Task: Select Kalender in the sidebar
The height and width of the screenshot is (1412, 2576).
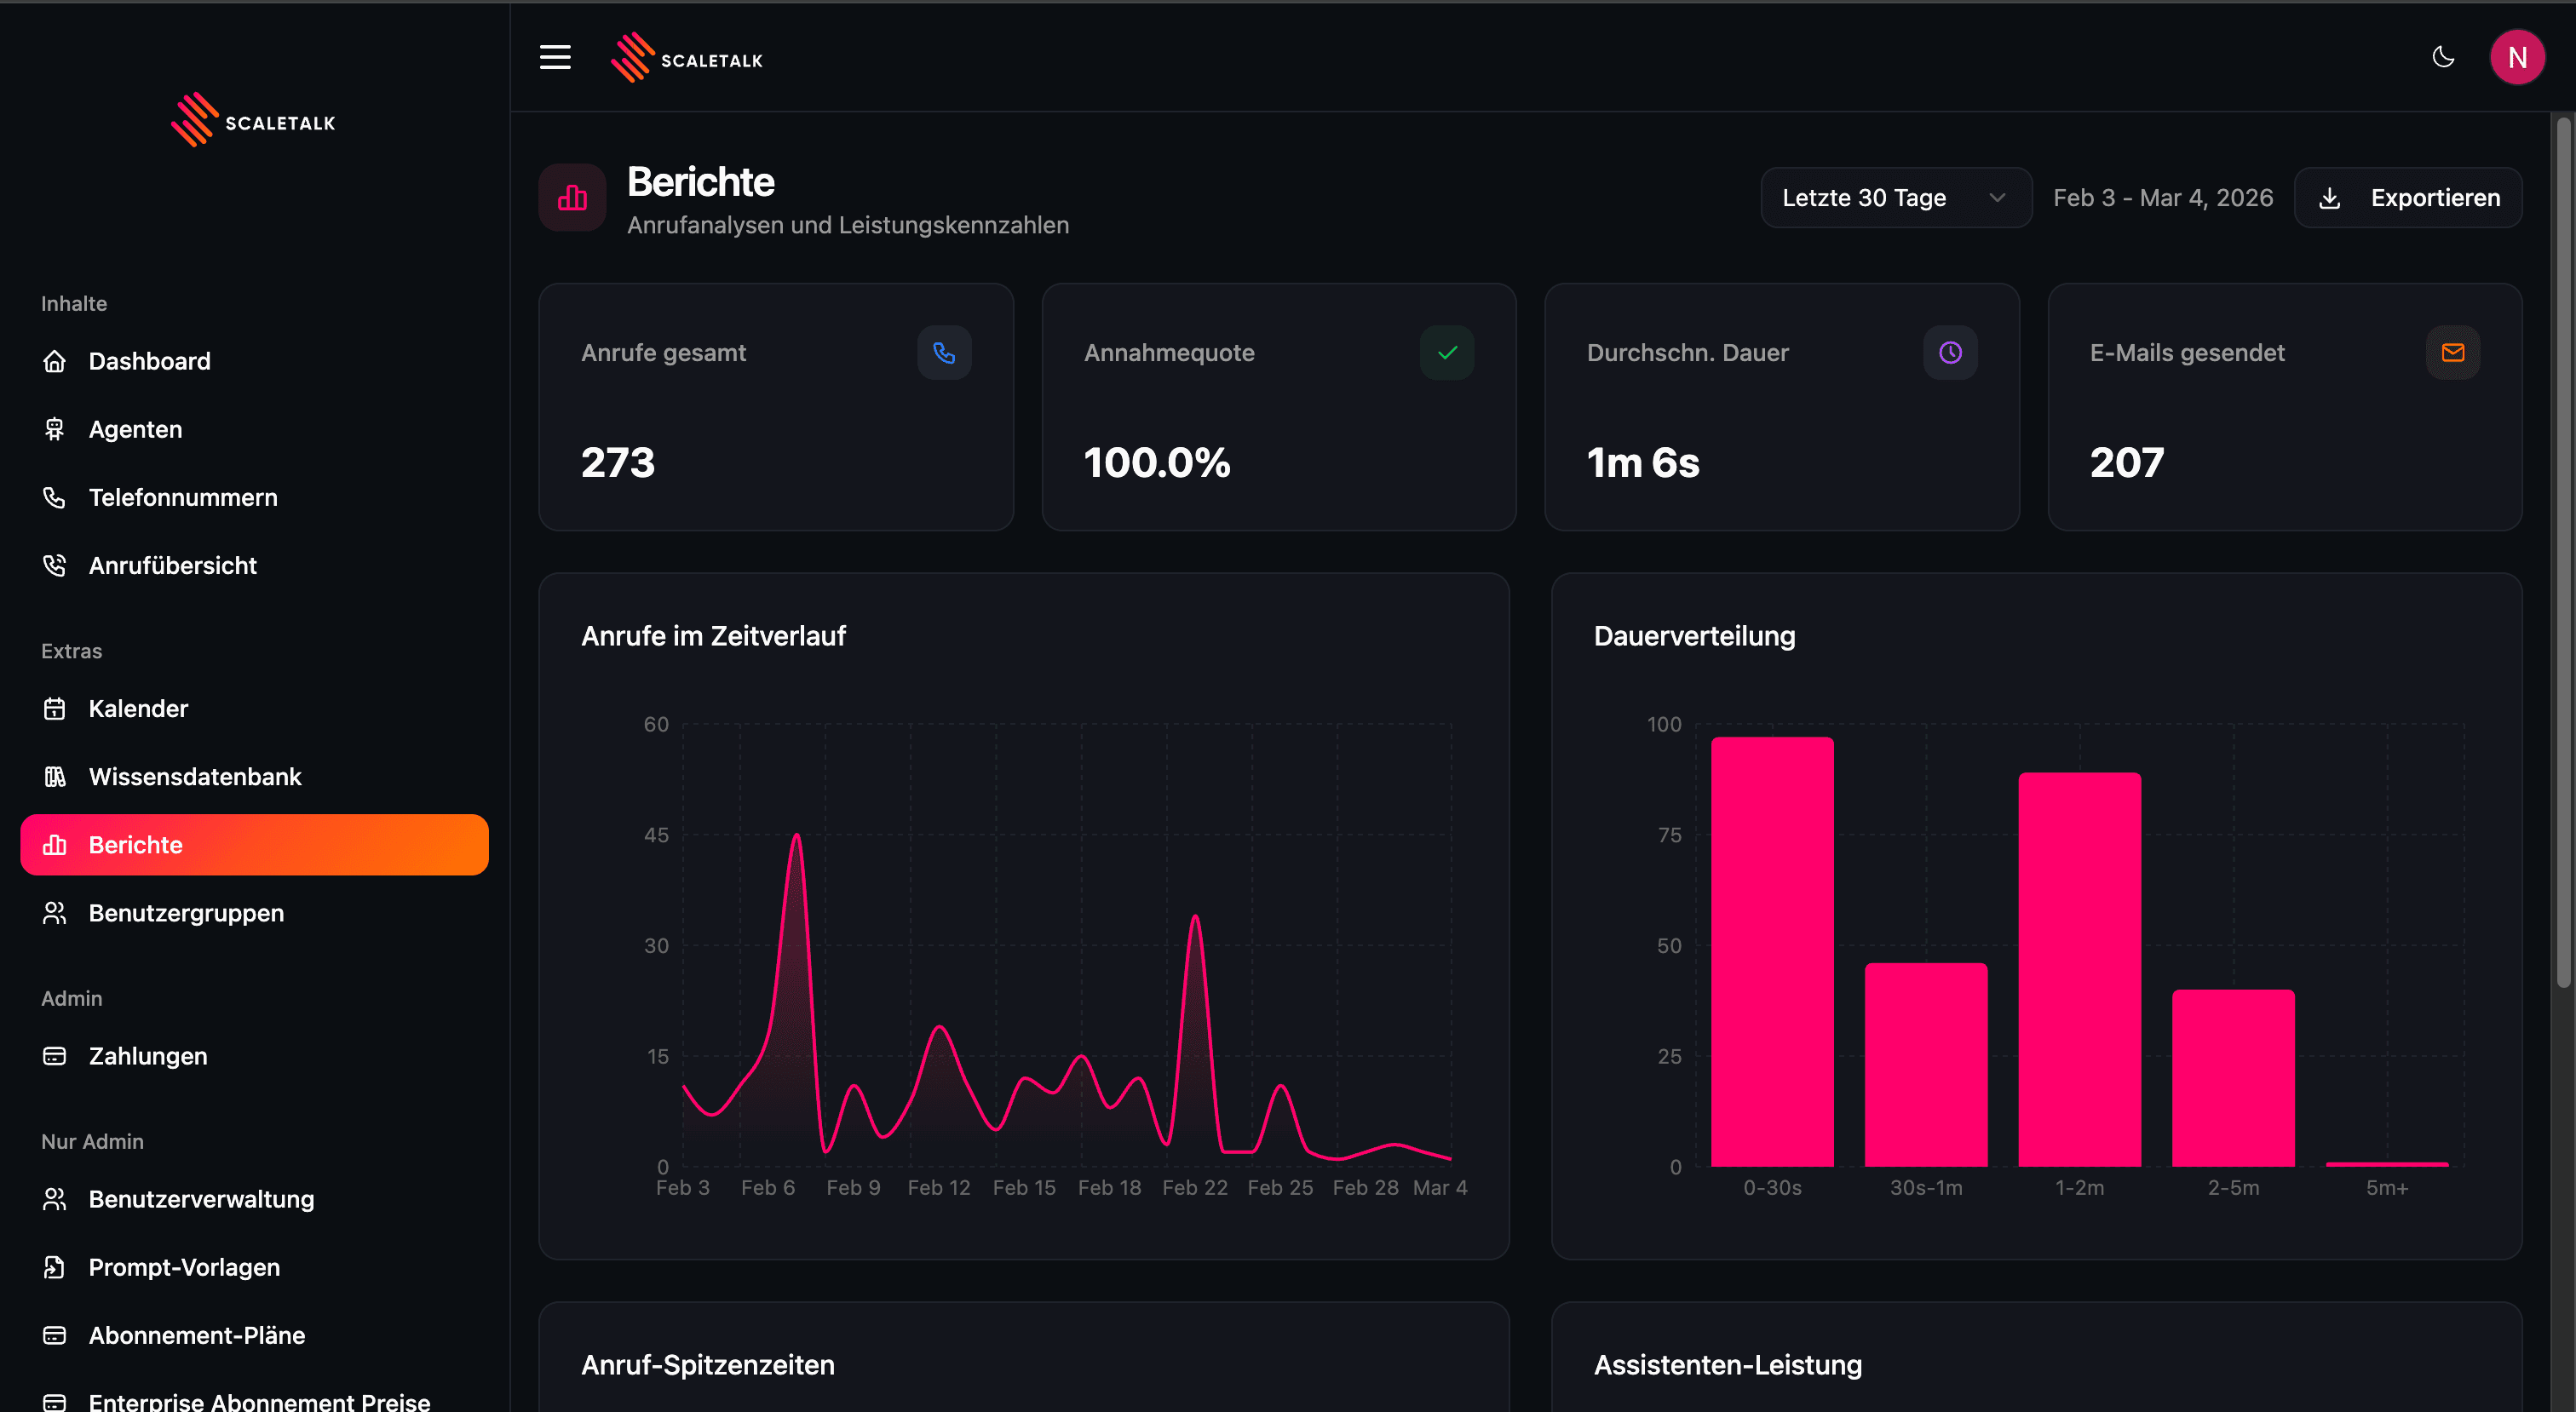Action: click(138, 709)
